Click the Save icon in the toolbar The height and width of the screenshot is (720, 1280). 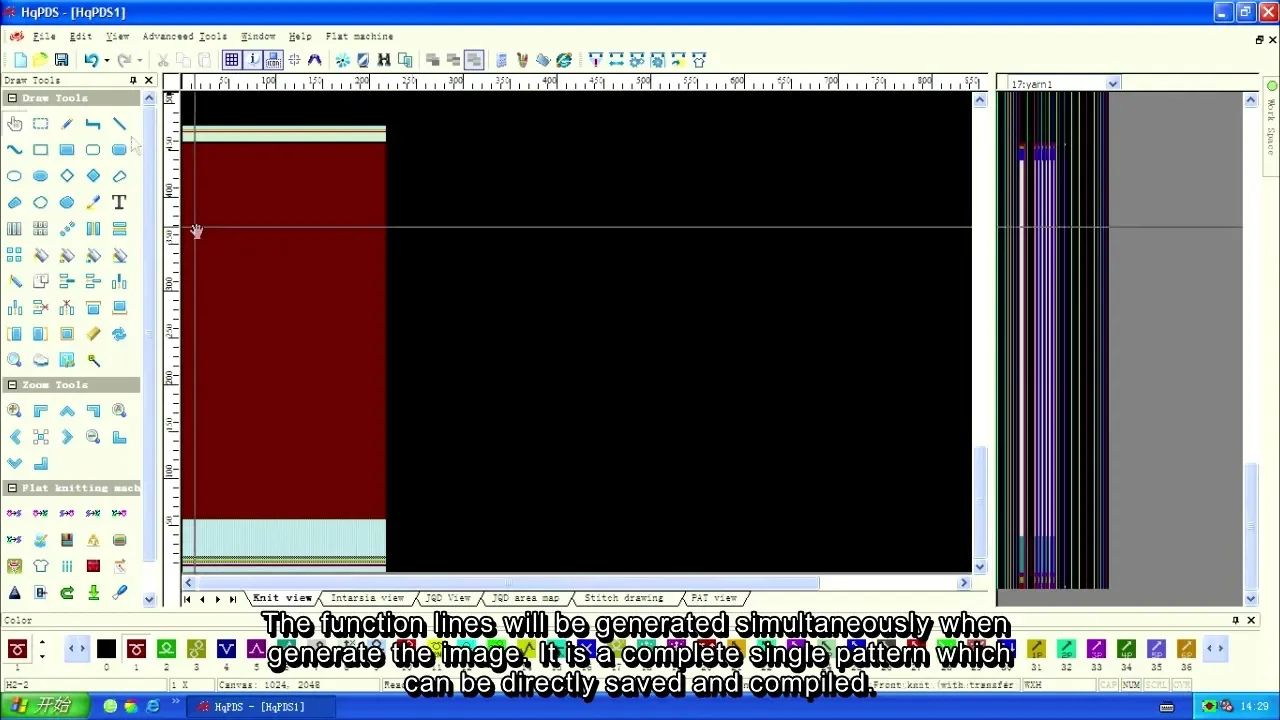[x=61, y=60]
